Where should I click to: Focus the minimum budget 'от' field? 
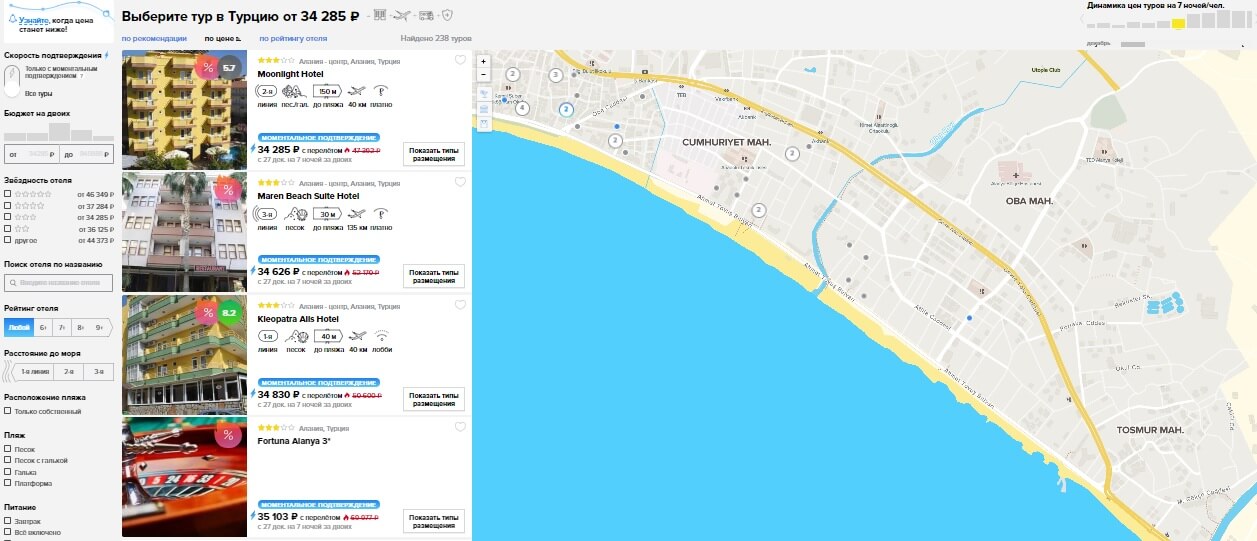pos(30,154)
